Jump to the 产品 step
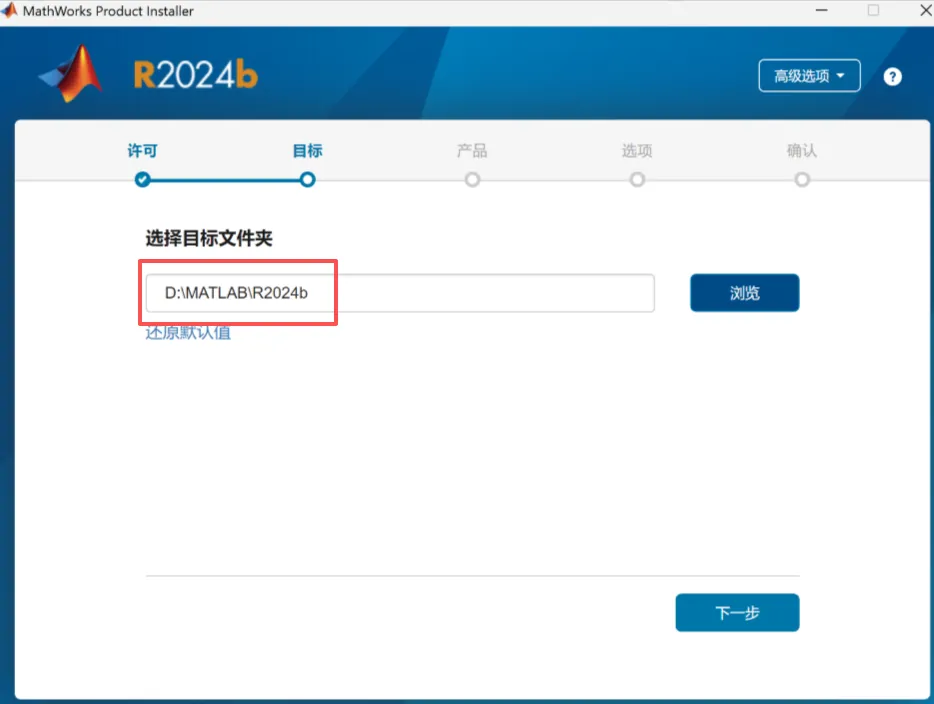Image resolution: width=934 pixels, height=704 pixels. pos(472,151)
